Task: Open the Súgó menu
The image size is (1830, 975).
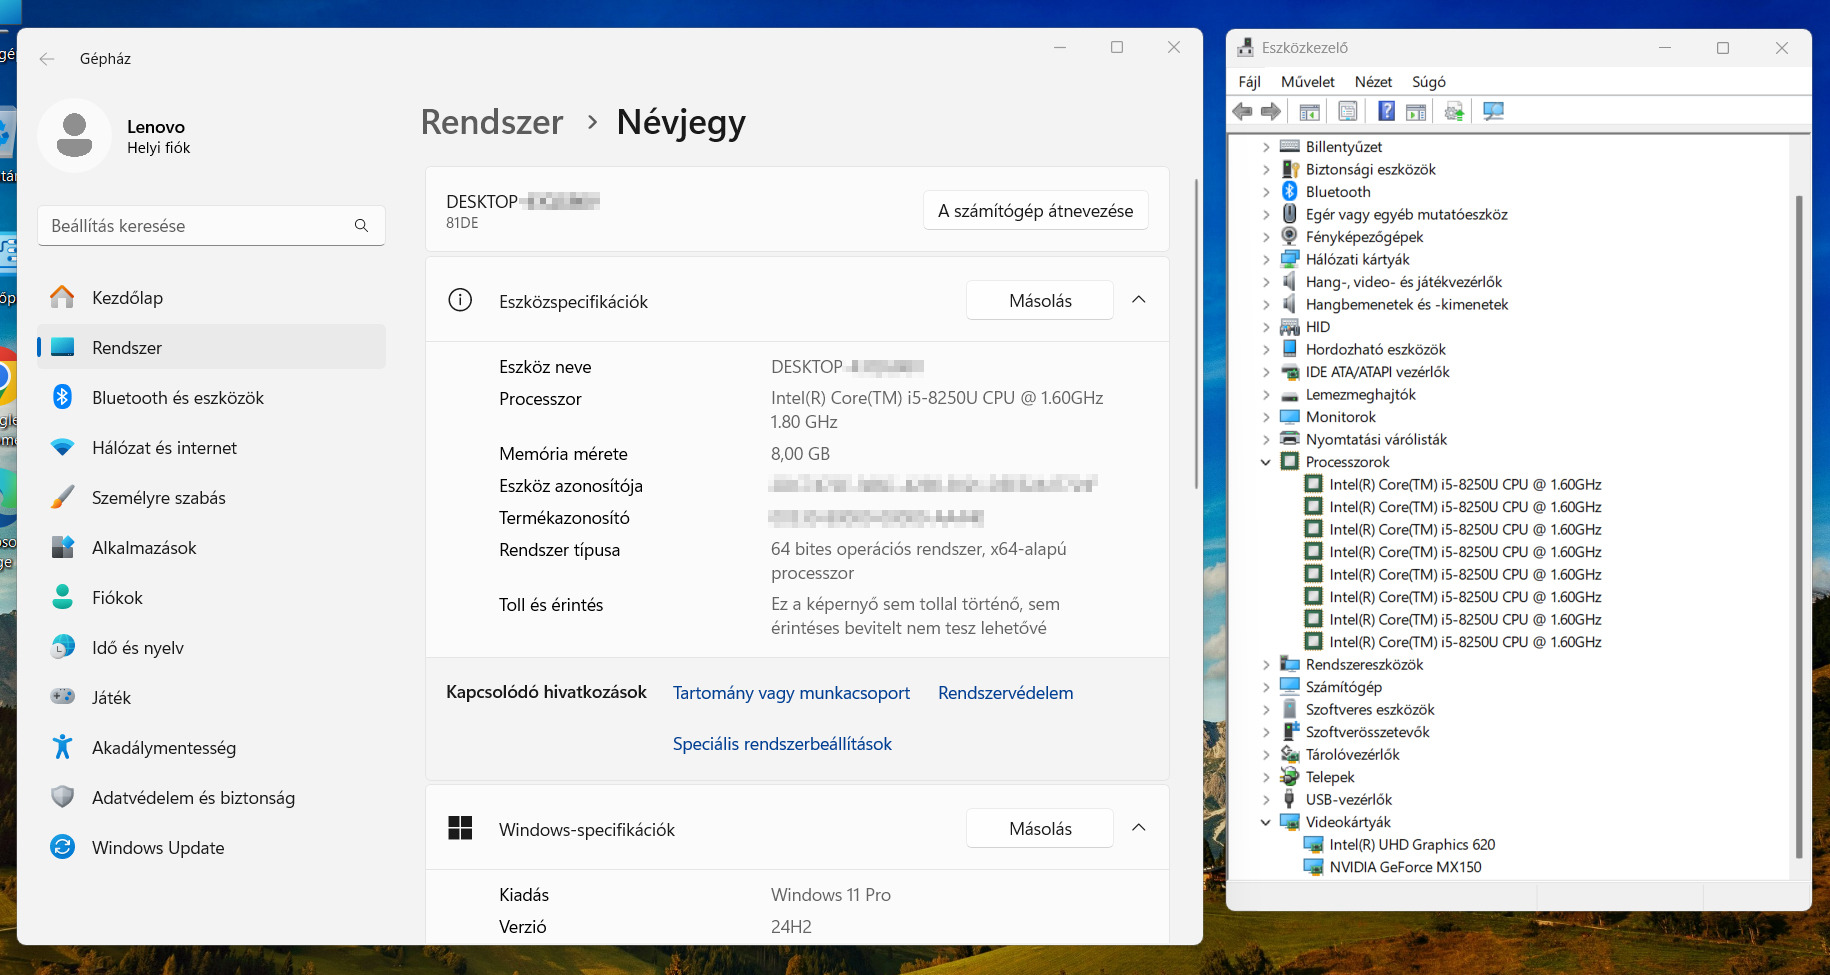Action: pyautogui.click(x=1429, y=82)
